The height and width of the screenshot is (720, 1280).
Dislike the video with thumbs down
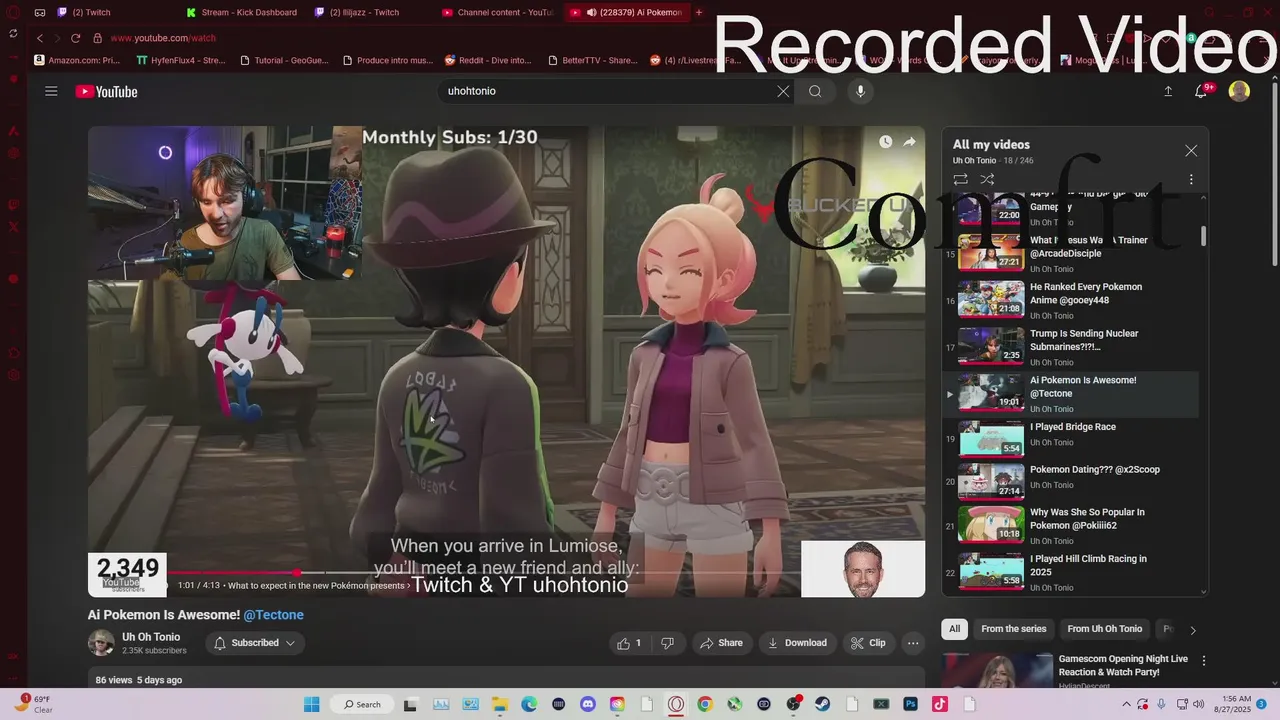tap(667, 643)
